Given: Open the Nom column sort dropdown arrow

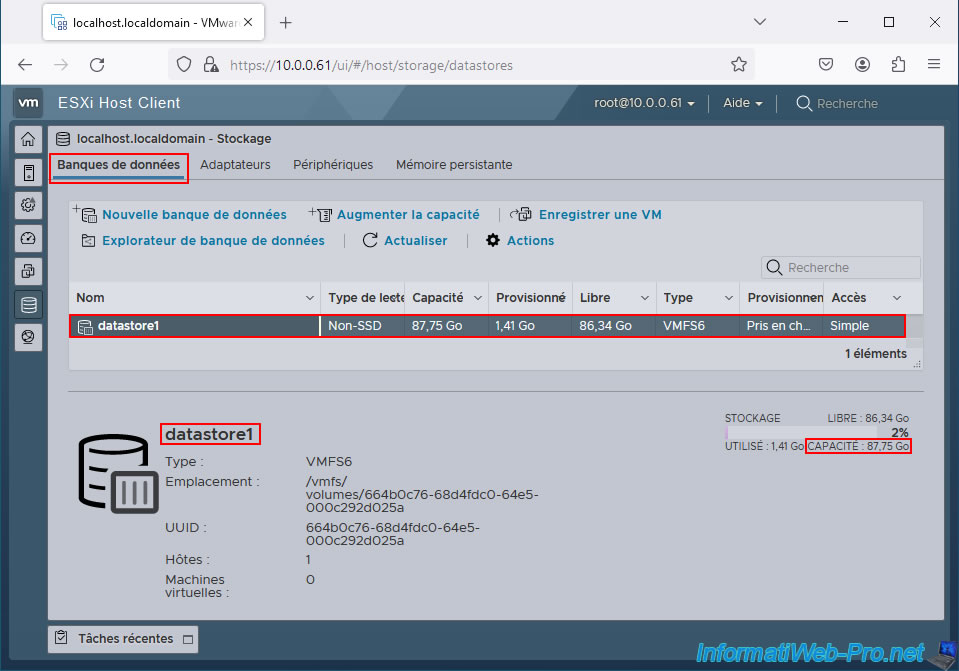Looking at the screenshot, I should (309, 298).
